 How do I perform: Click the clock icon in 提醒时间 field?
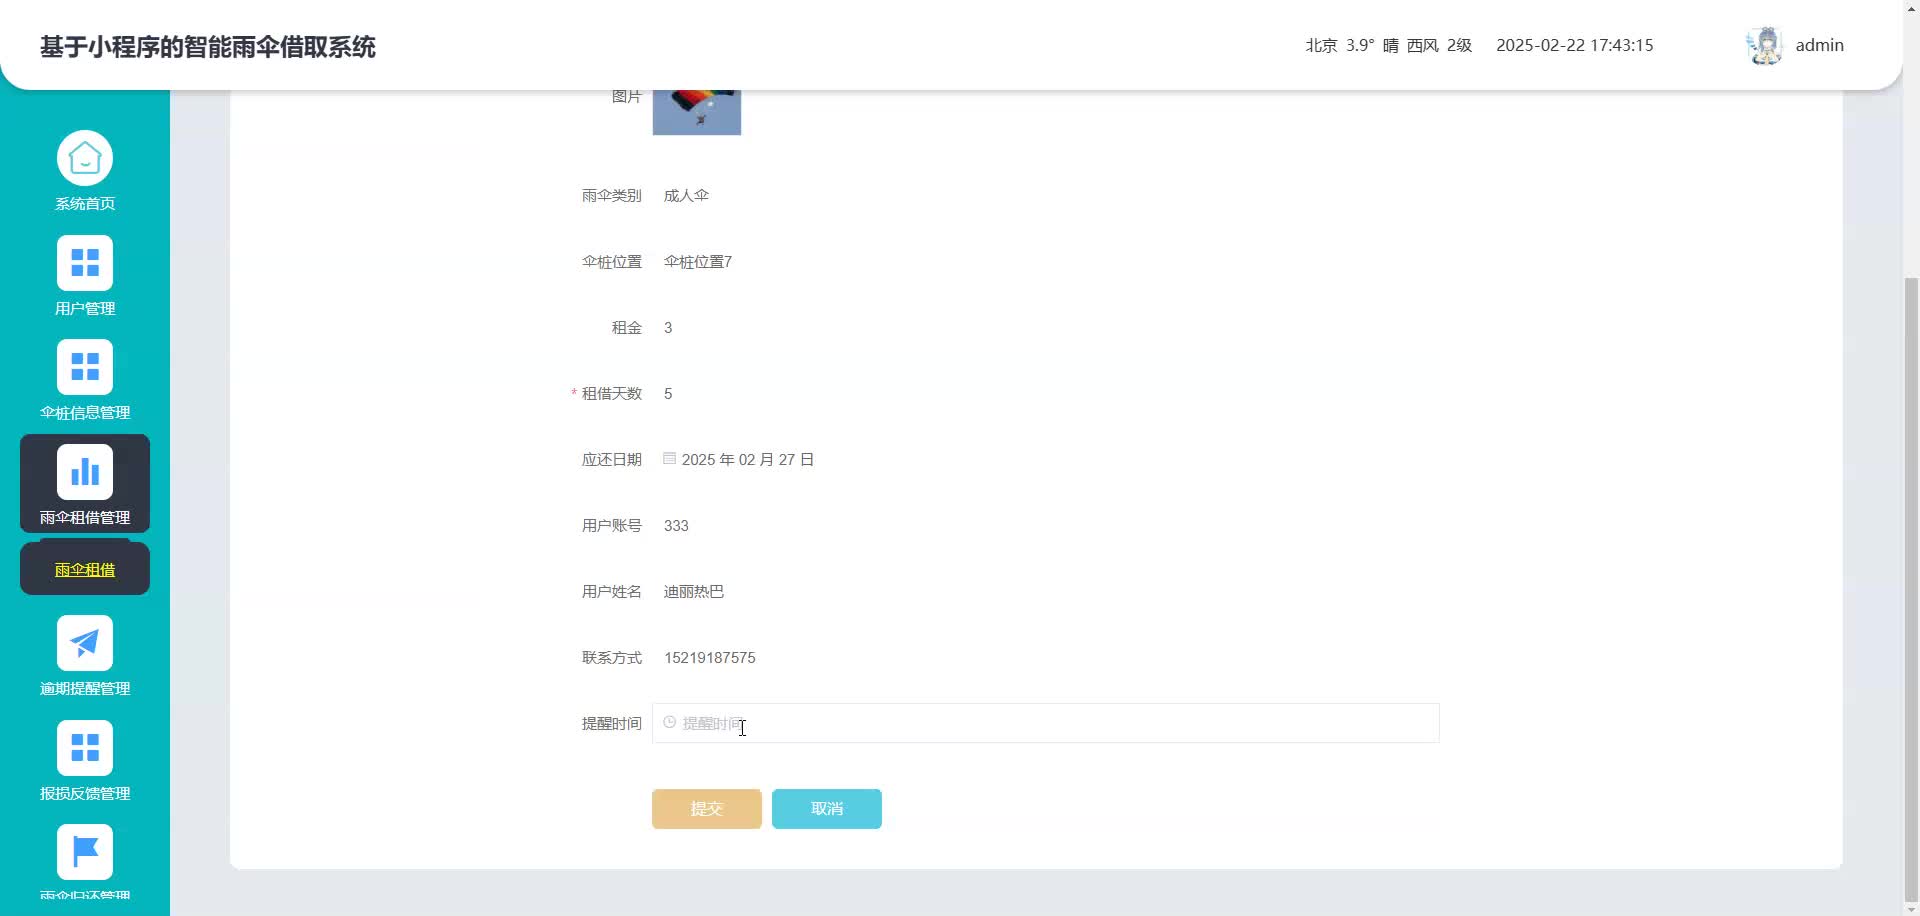pyautogui.click(x=668, y=722)
